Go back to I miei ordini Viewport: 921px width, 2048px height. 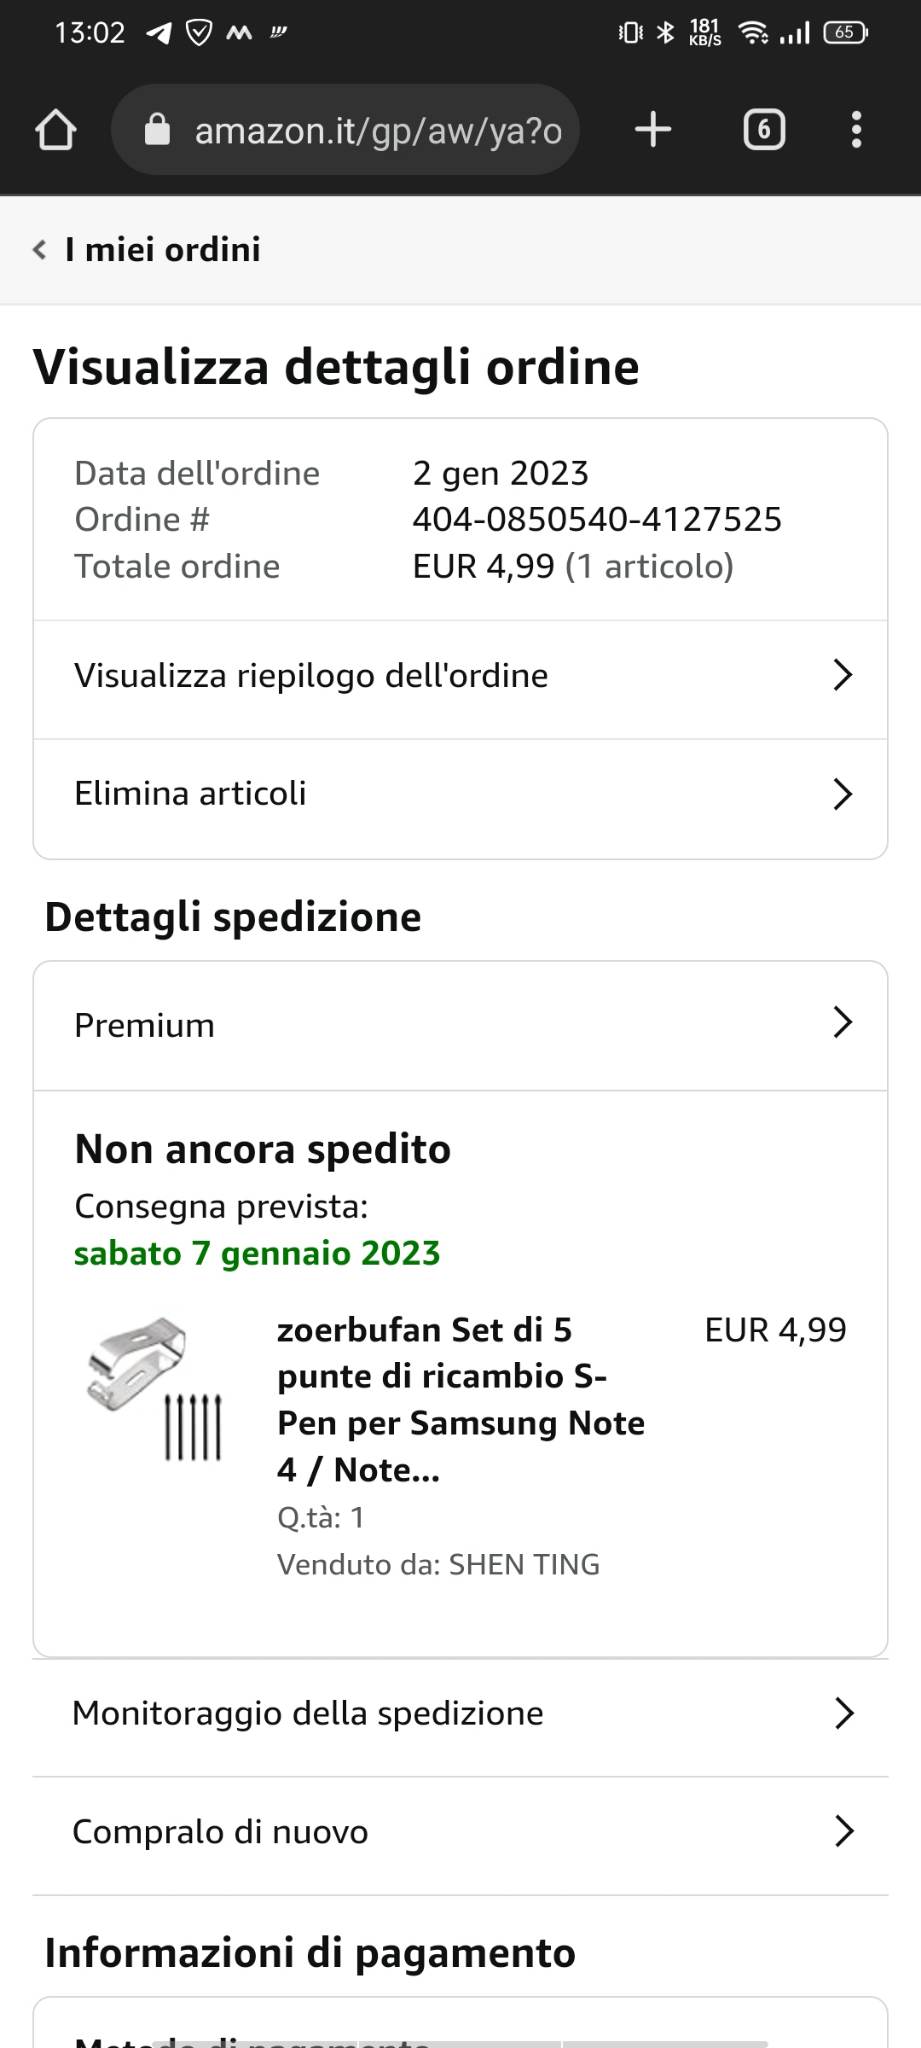tap(162, 250)
